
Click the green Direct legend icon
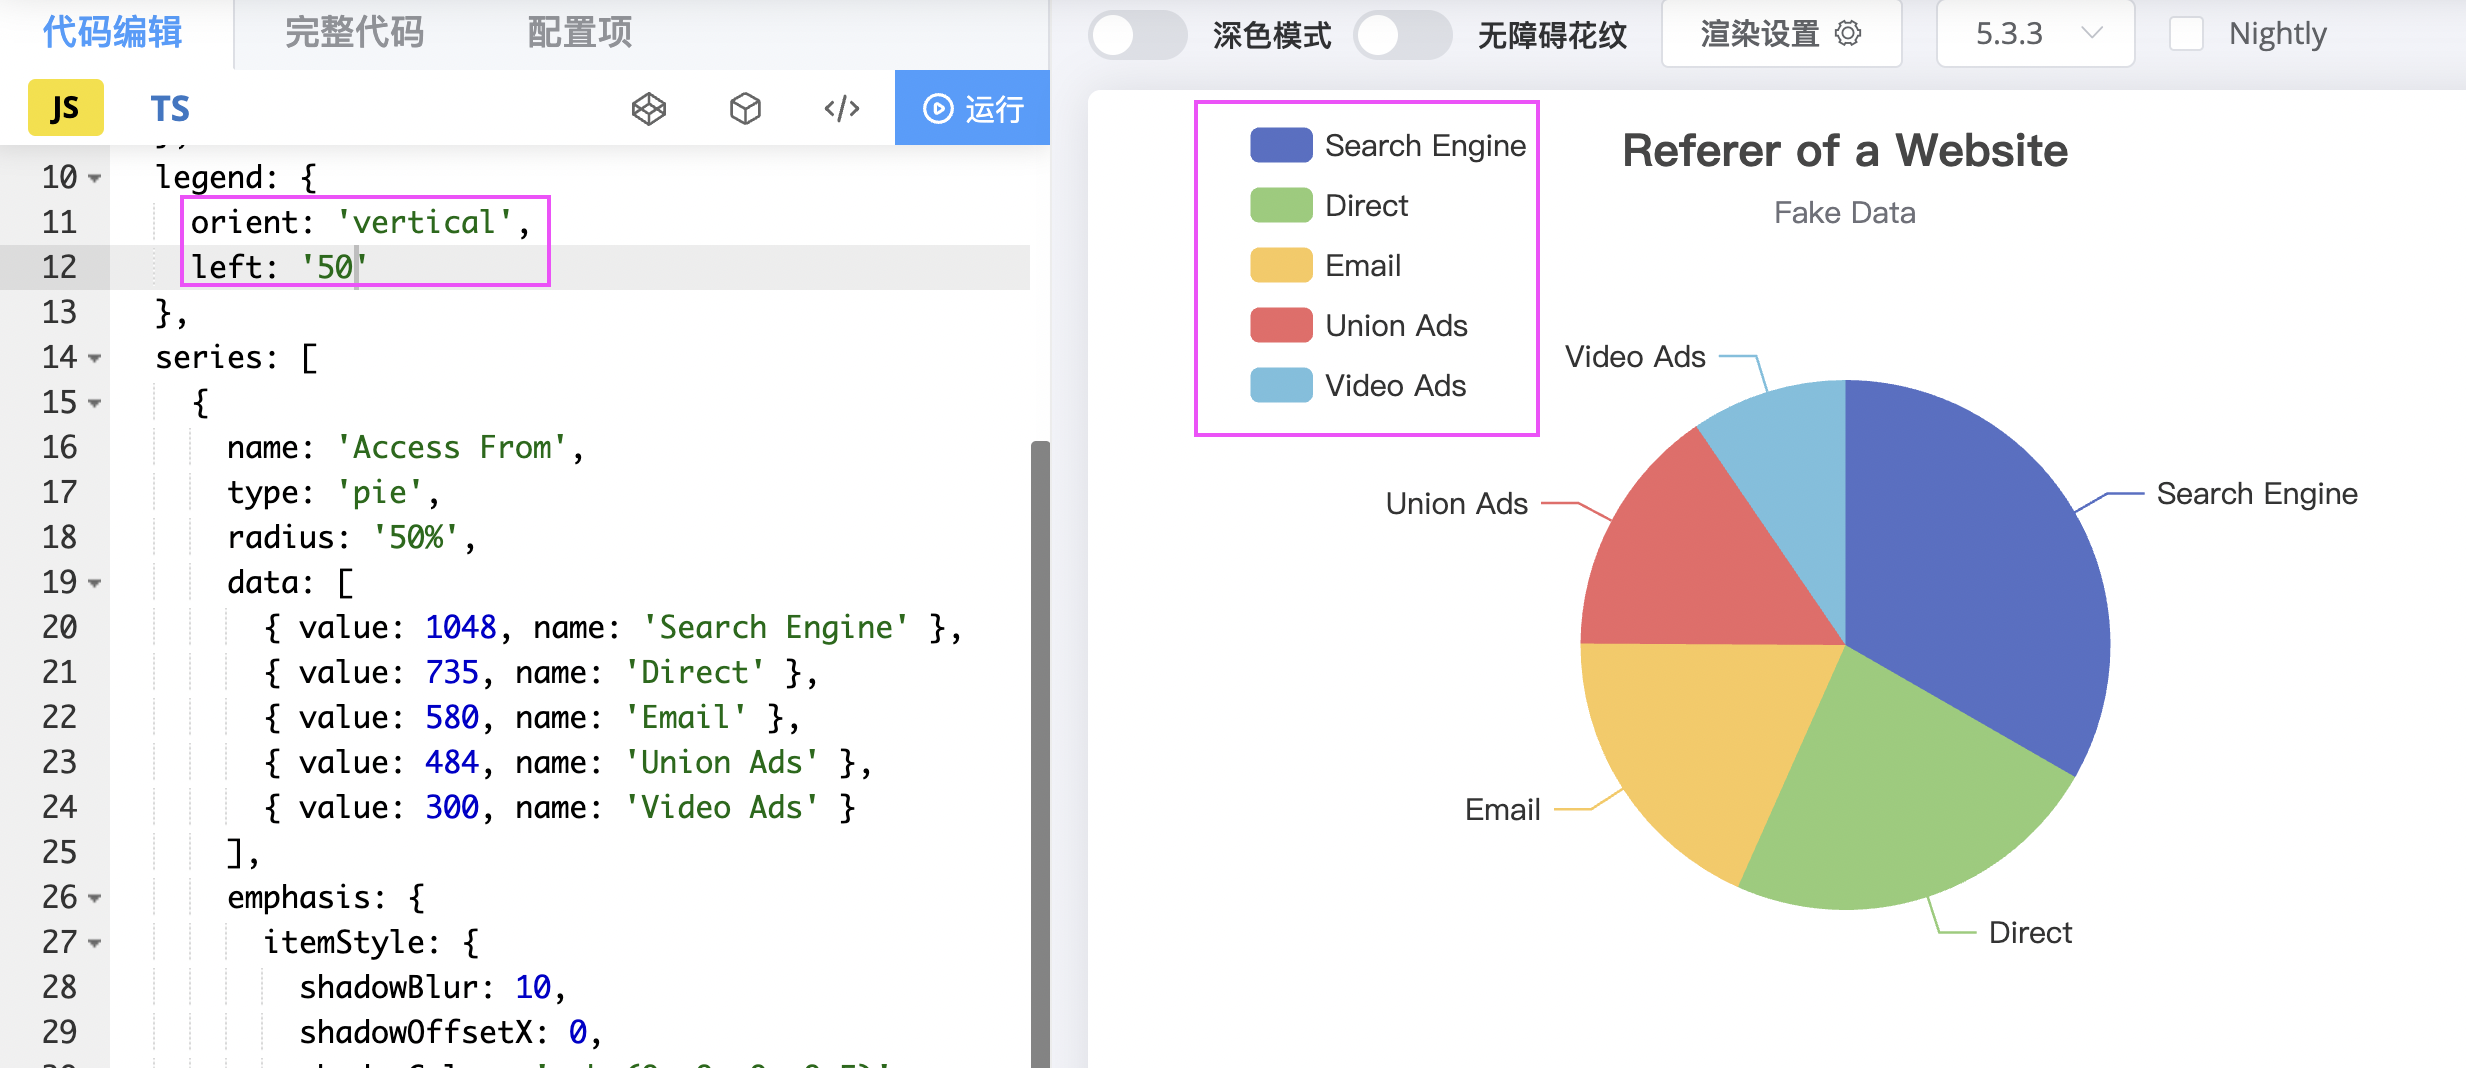pos(1280,206)
